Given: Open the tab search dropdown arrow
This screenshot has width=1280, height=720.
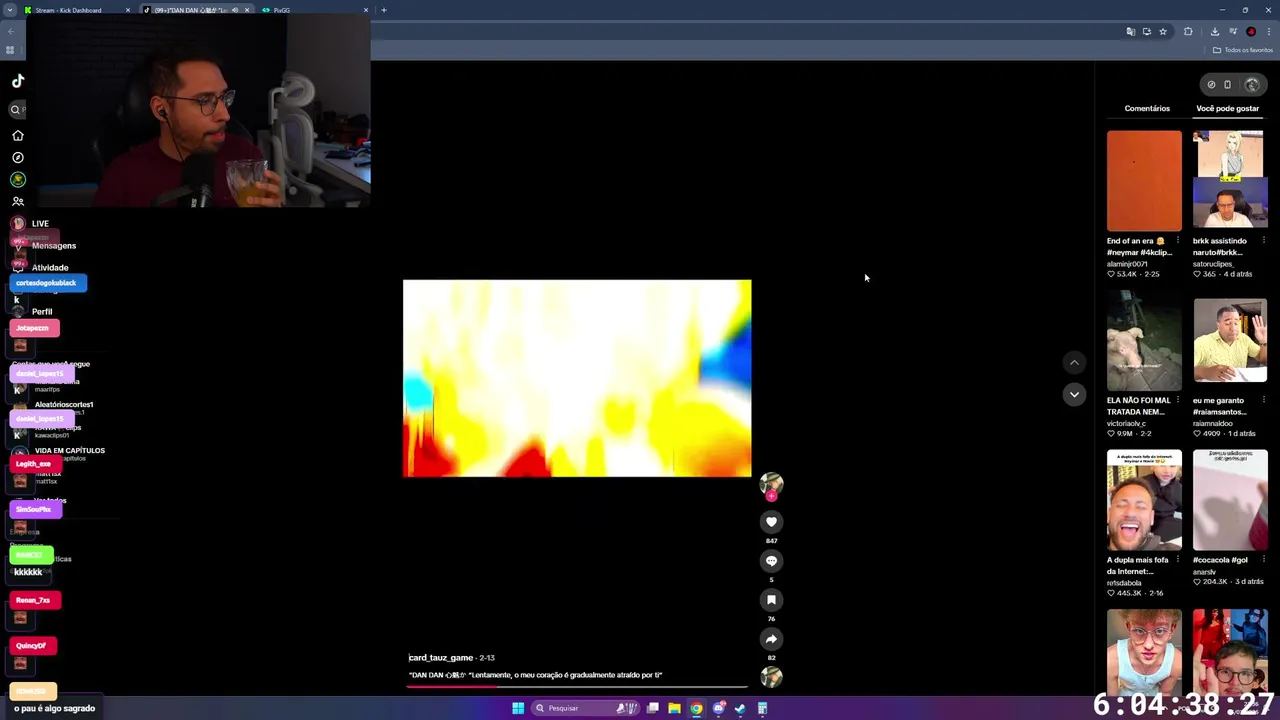Looking at the screenshot, I should pos(10,10).
